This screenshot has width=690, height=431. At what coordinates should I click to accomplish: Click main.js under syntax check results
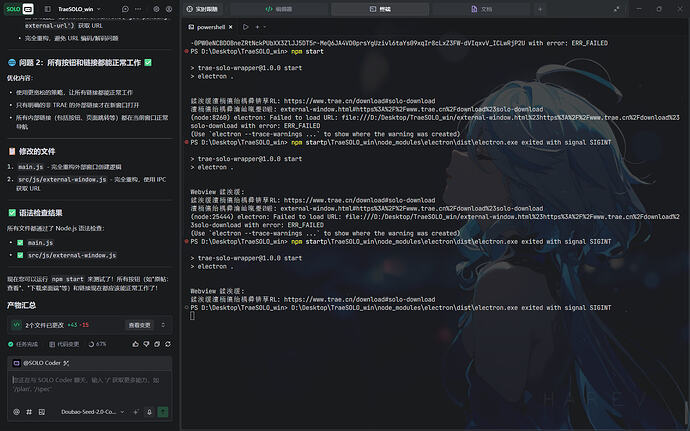tap(40, 243)
